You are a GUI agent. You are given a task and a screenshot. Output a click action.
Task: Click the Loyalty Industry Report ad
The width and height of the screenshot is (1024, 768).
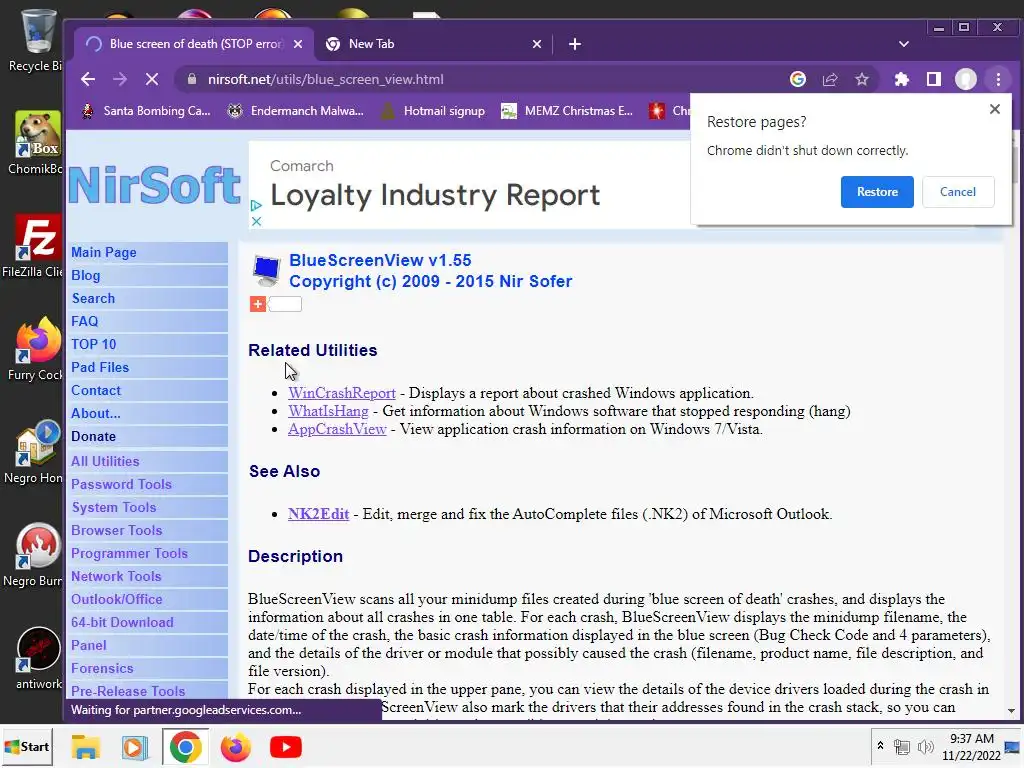point(435,195)
